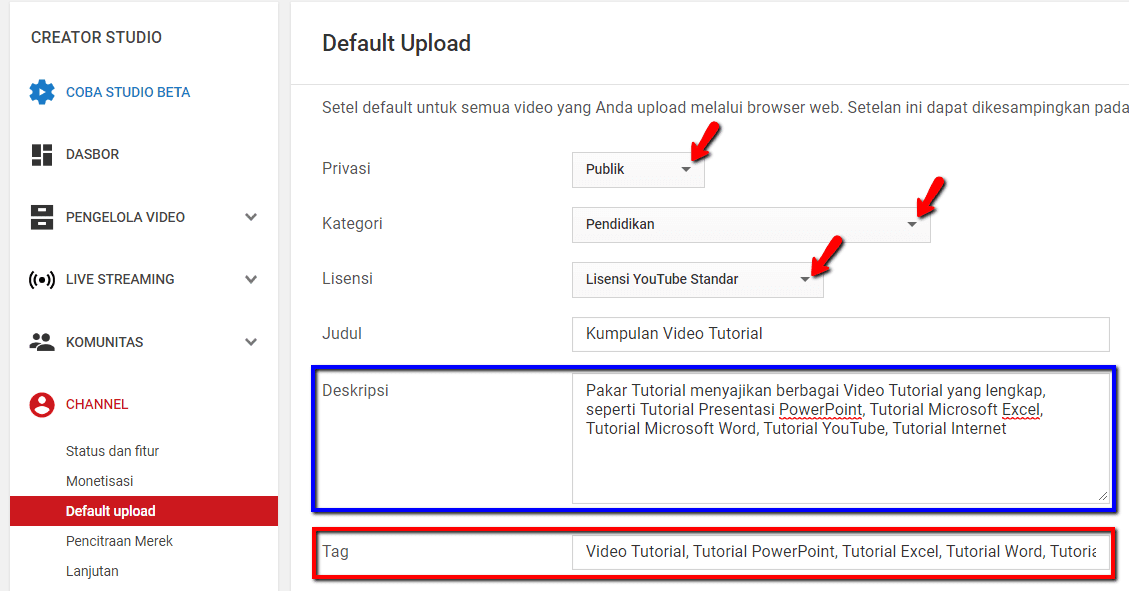The width and height of the screenshot is (1129, 591).
Task: Click the Judul field label
Action: tap(342, 334)
